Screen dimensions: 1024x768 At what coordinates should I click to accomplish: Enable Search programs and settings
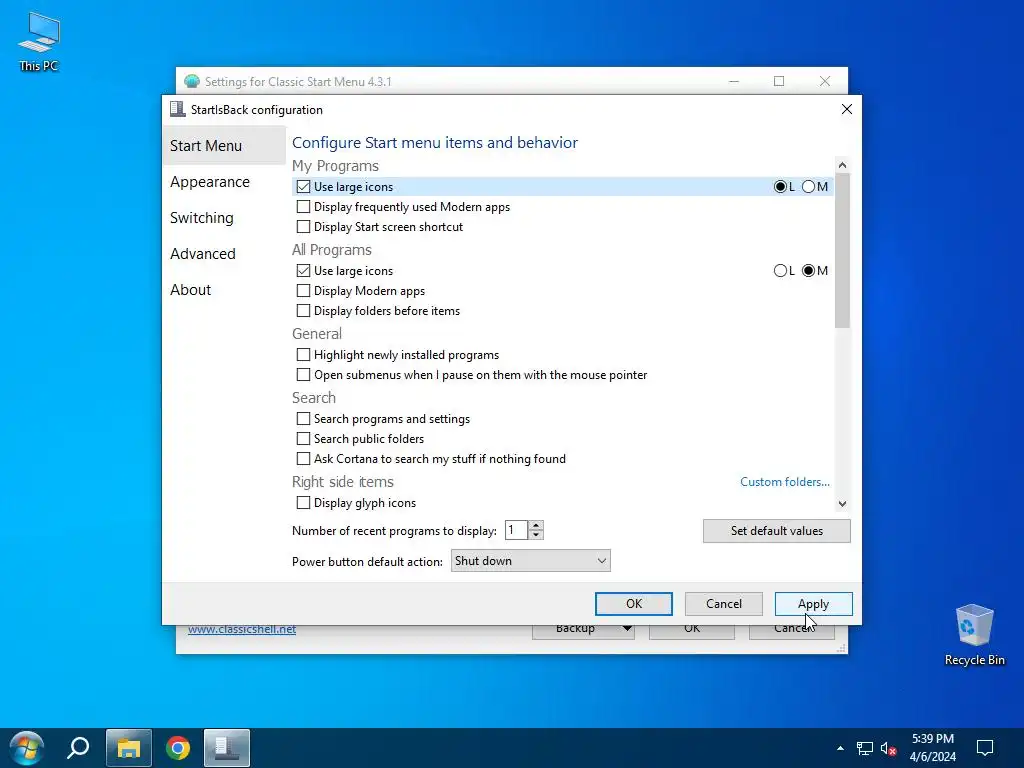tap(303, 419)
